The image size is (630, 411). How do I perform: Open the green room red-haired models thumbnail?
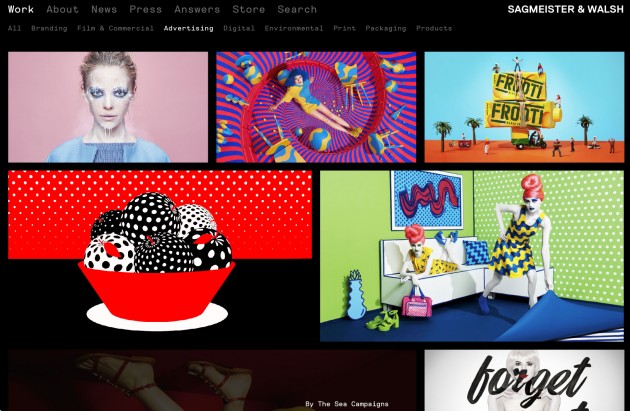click(472, 256)
